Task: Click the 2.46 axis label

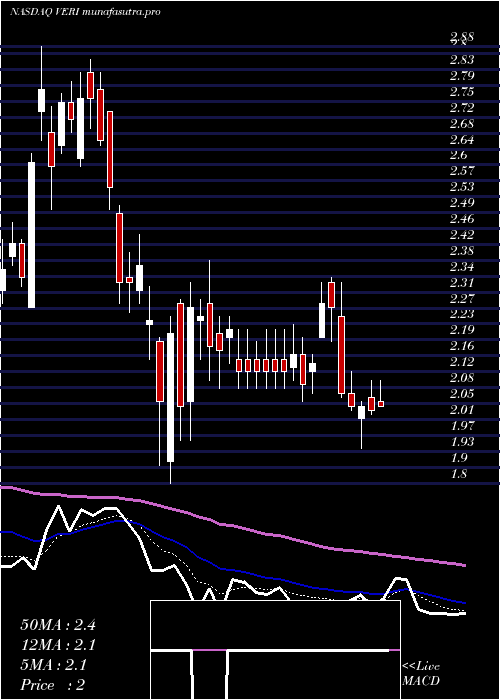Action: pyautogui.click(x=462, y=219)
